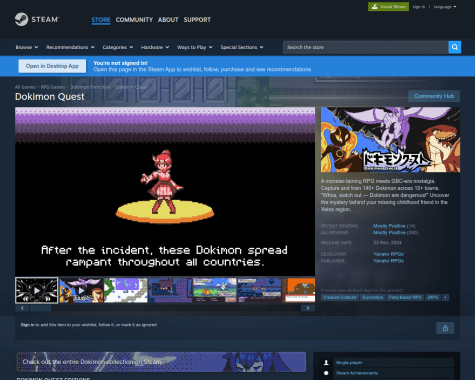Open the Community Hub button
Screen dimensions: 475x380
point(434,96)
